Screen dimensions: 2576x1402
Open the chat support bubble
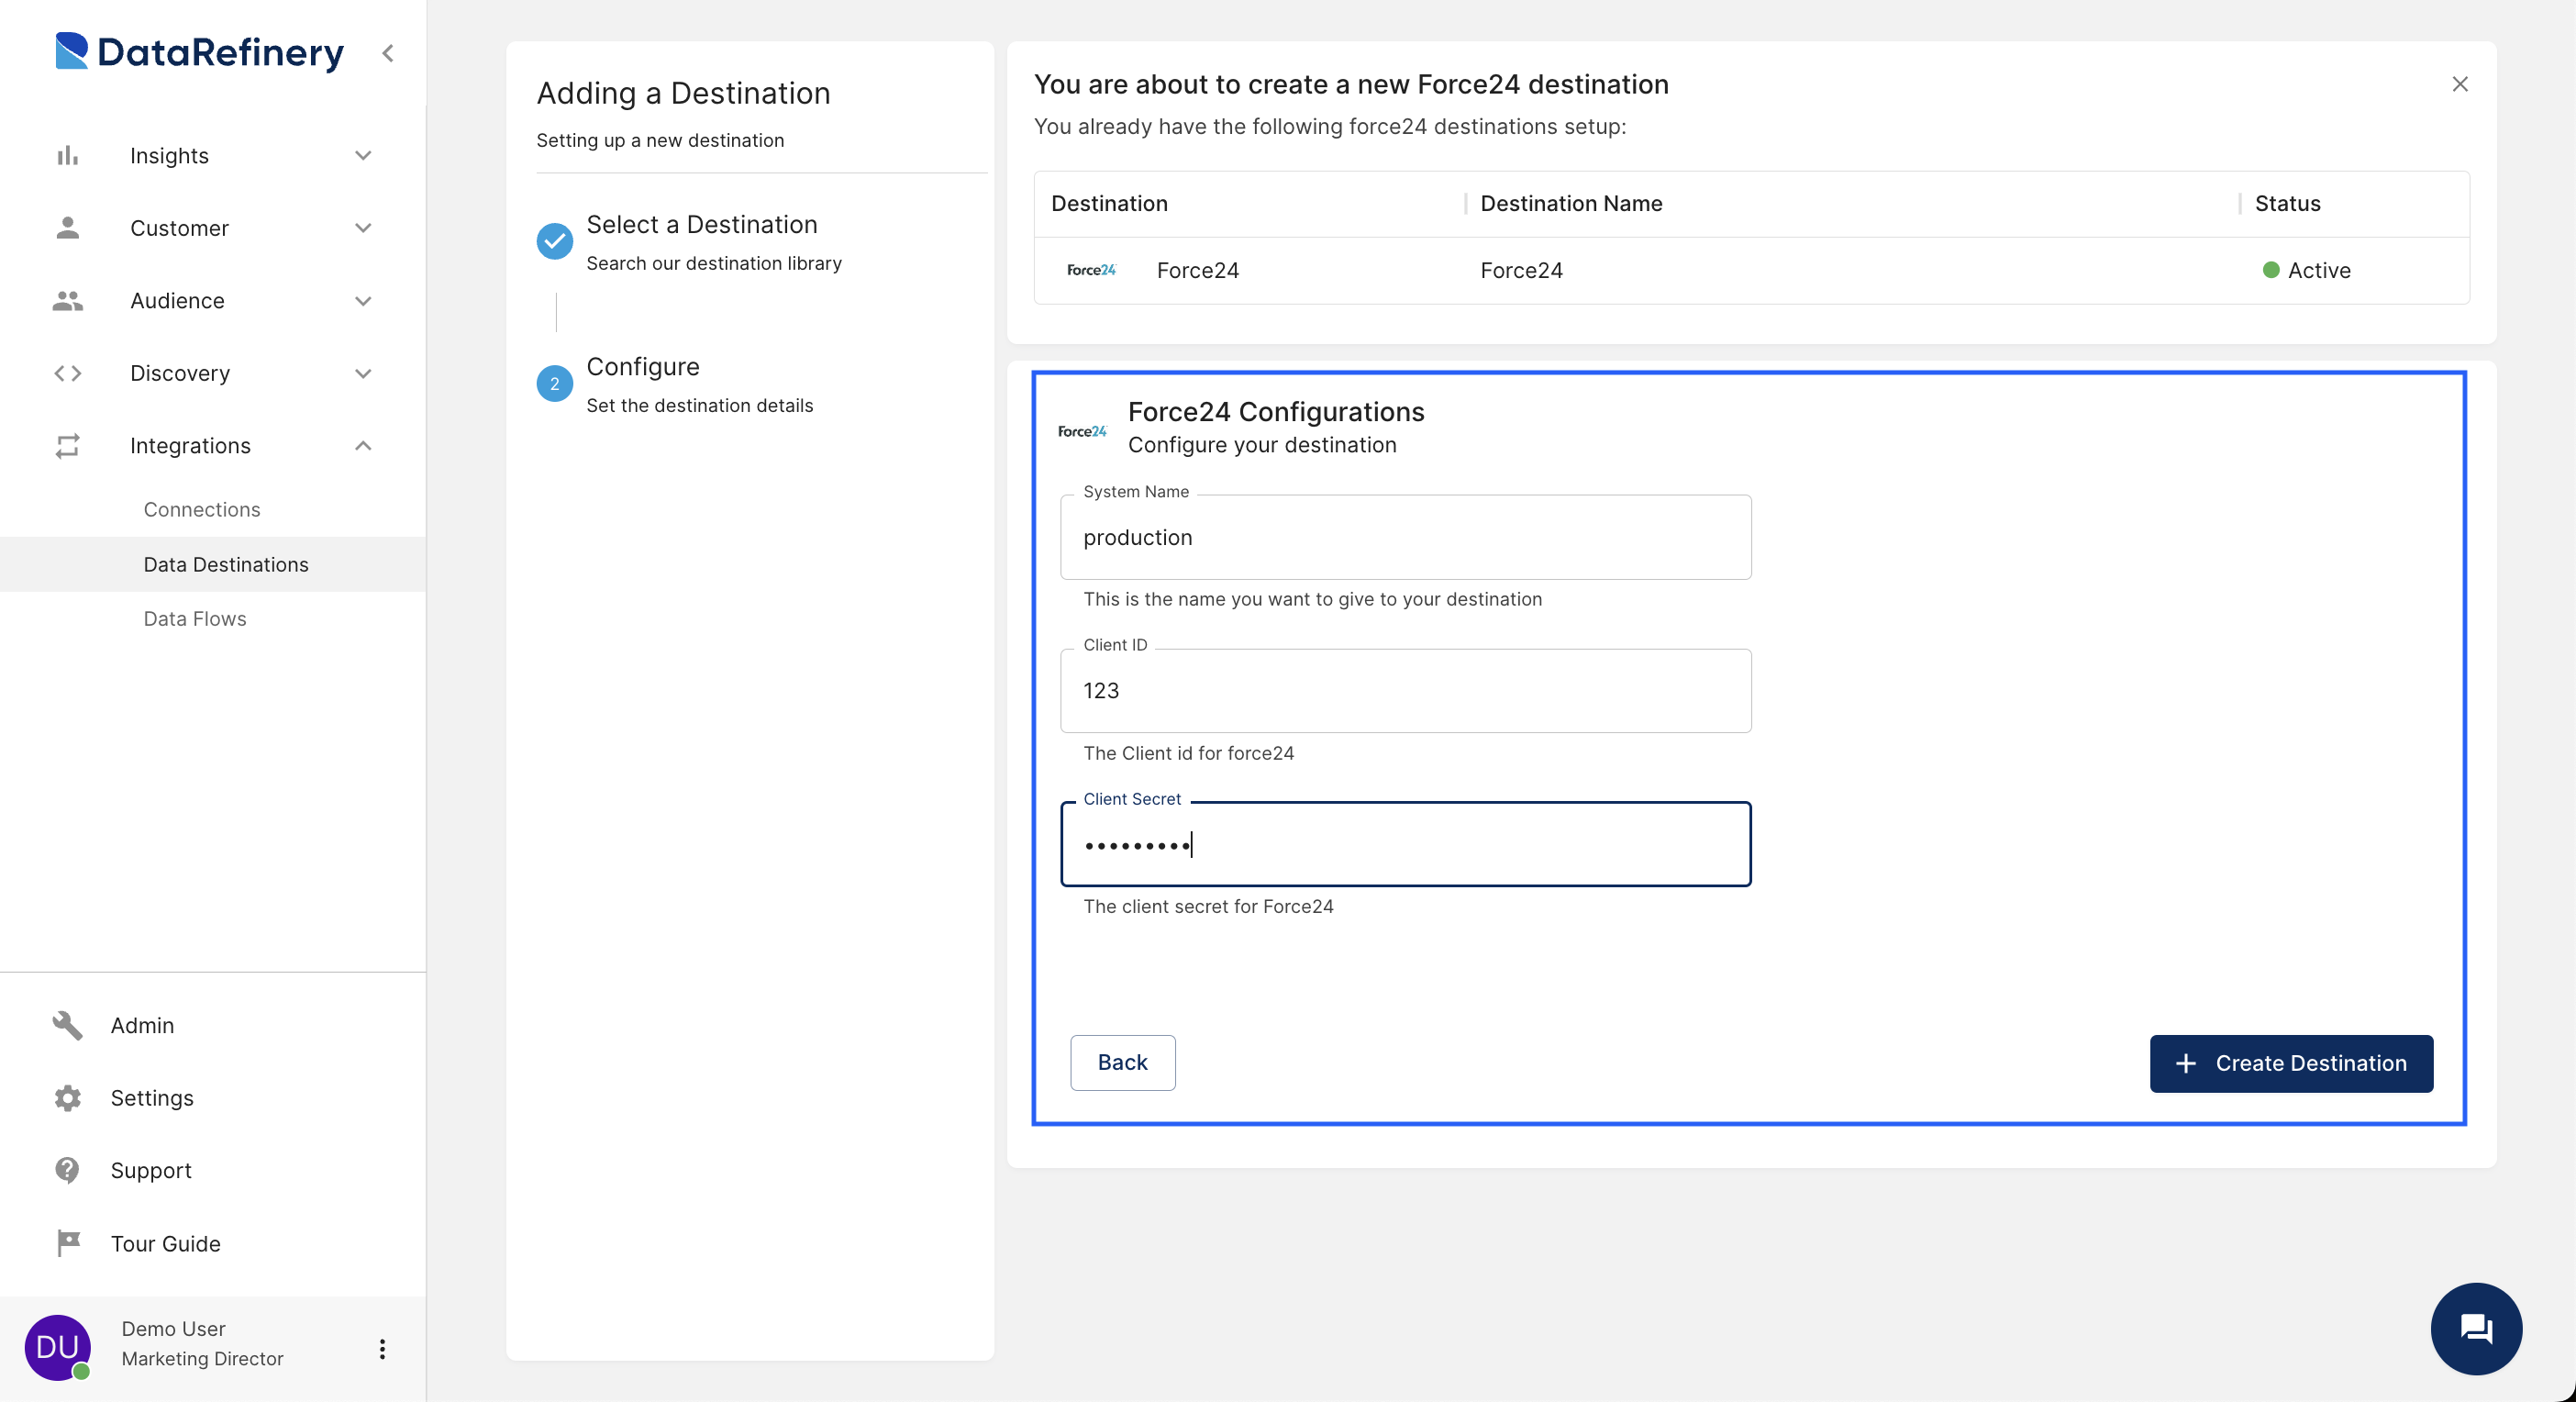(x=2476, y=1329)
